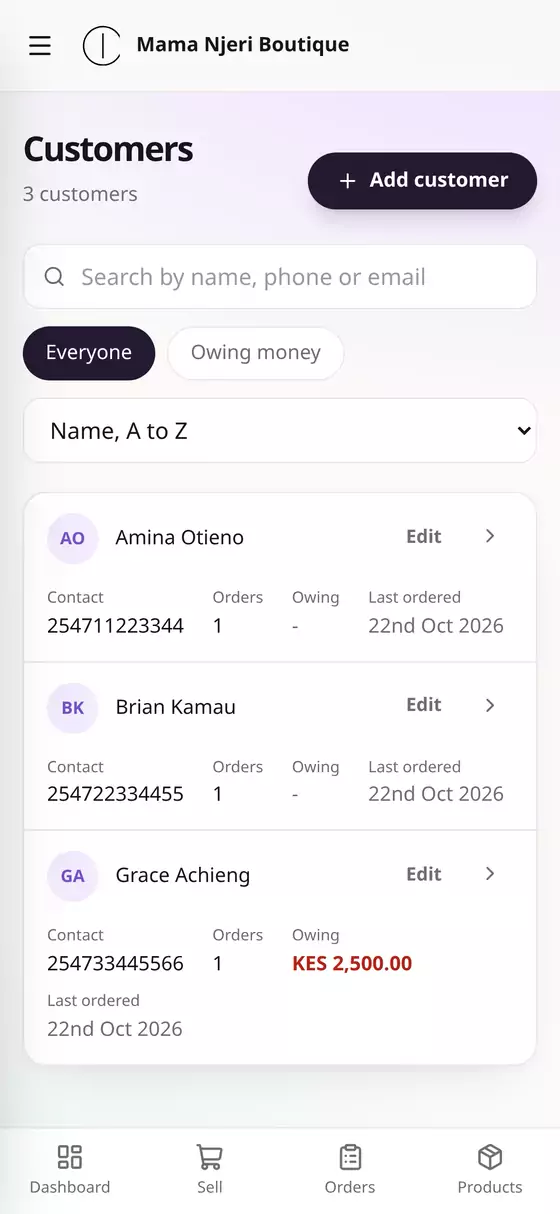Click the Mama Njeri Boutique logo icon
The width and height of the screenshot is (560, 1214).
pos(102,46)
